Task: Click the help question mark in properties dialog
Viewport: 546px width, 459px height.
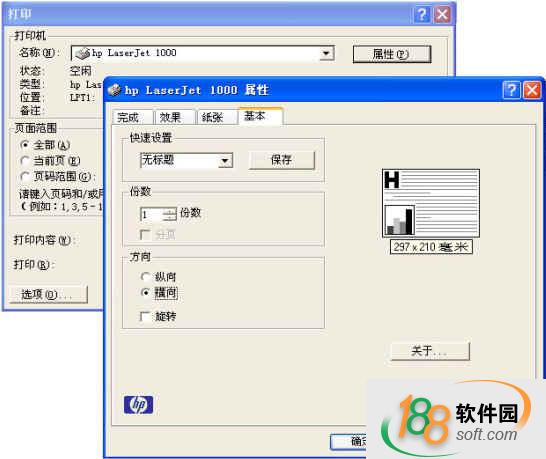Action: click(512, 90)
